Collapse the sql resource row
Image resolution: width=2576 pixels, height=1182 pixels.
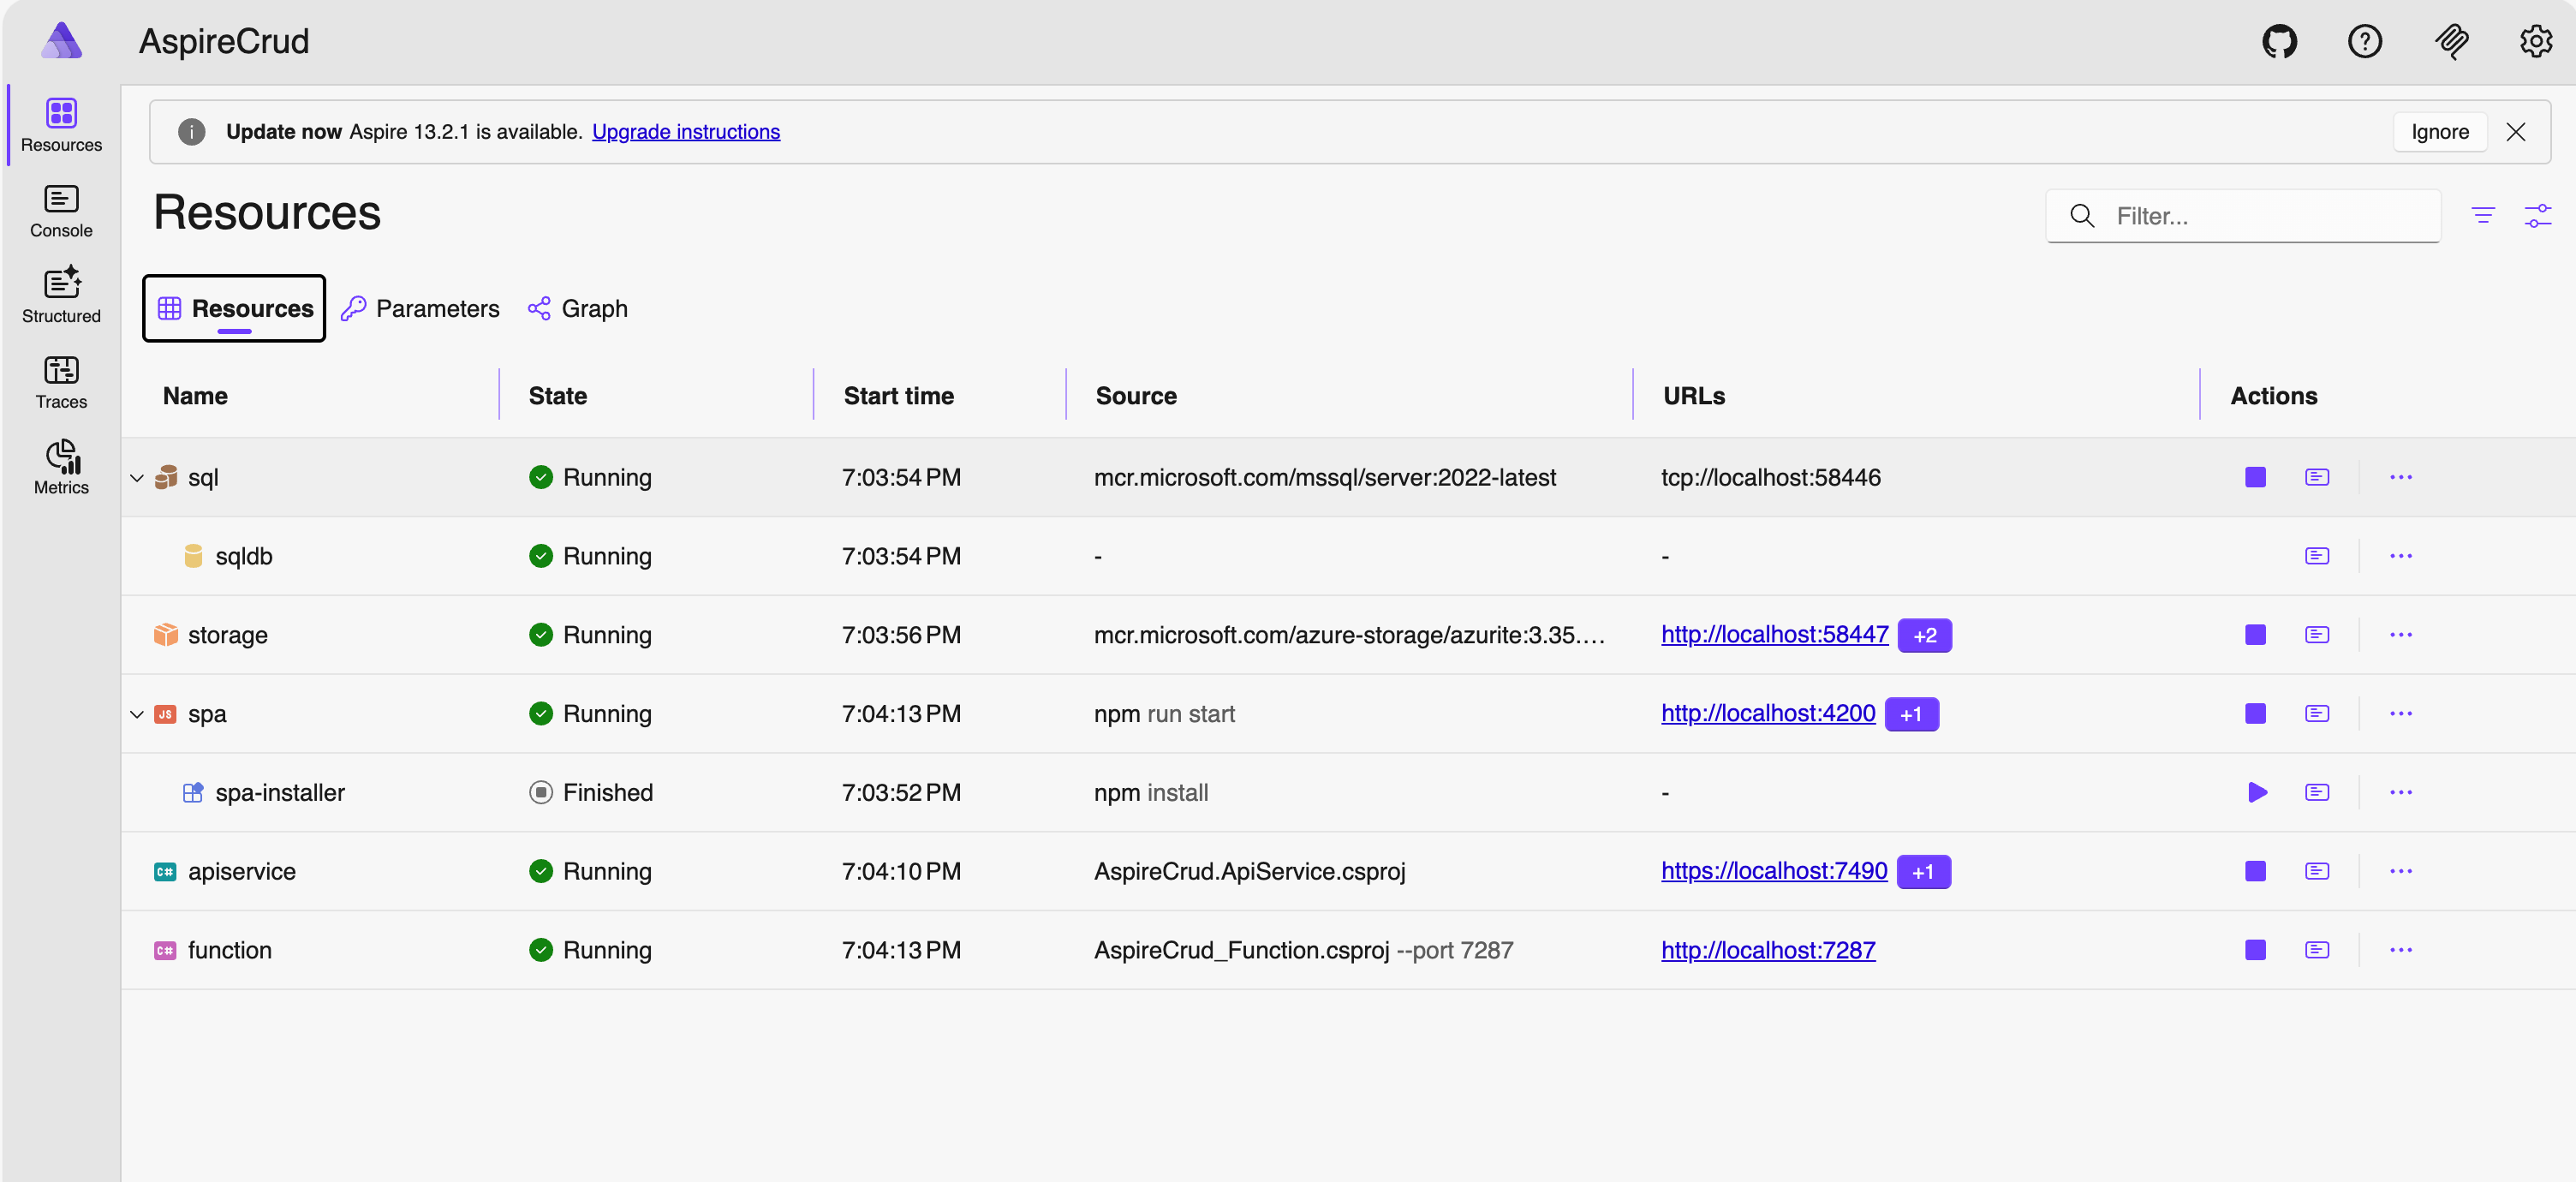click(137, 478)
